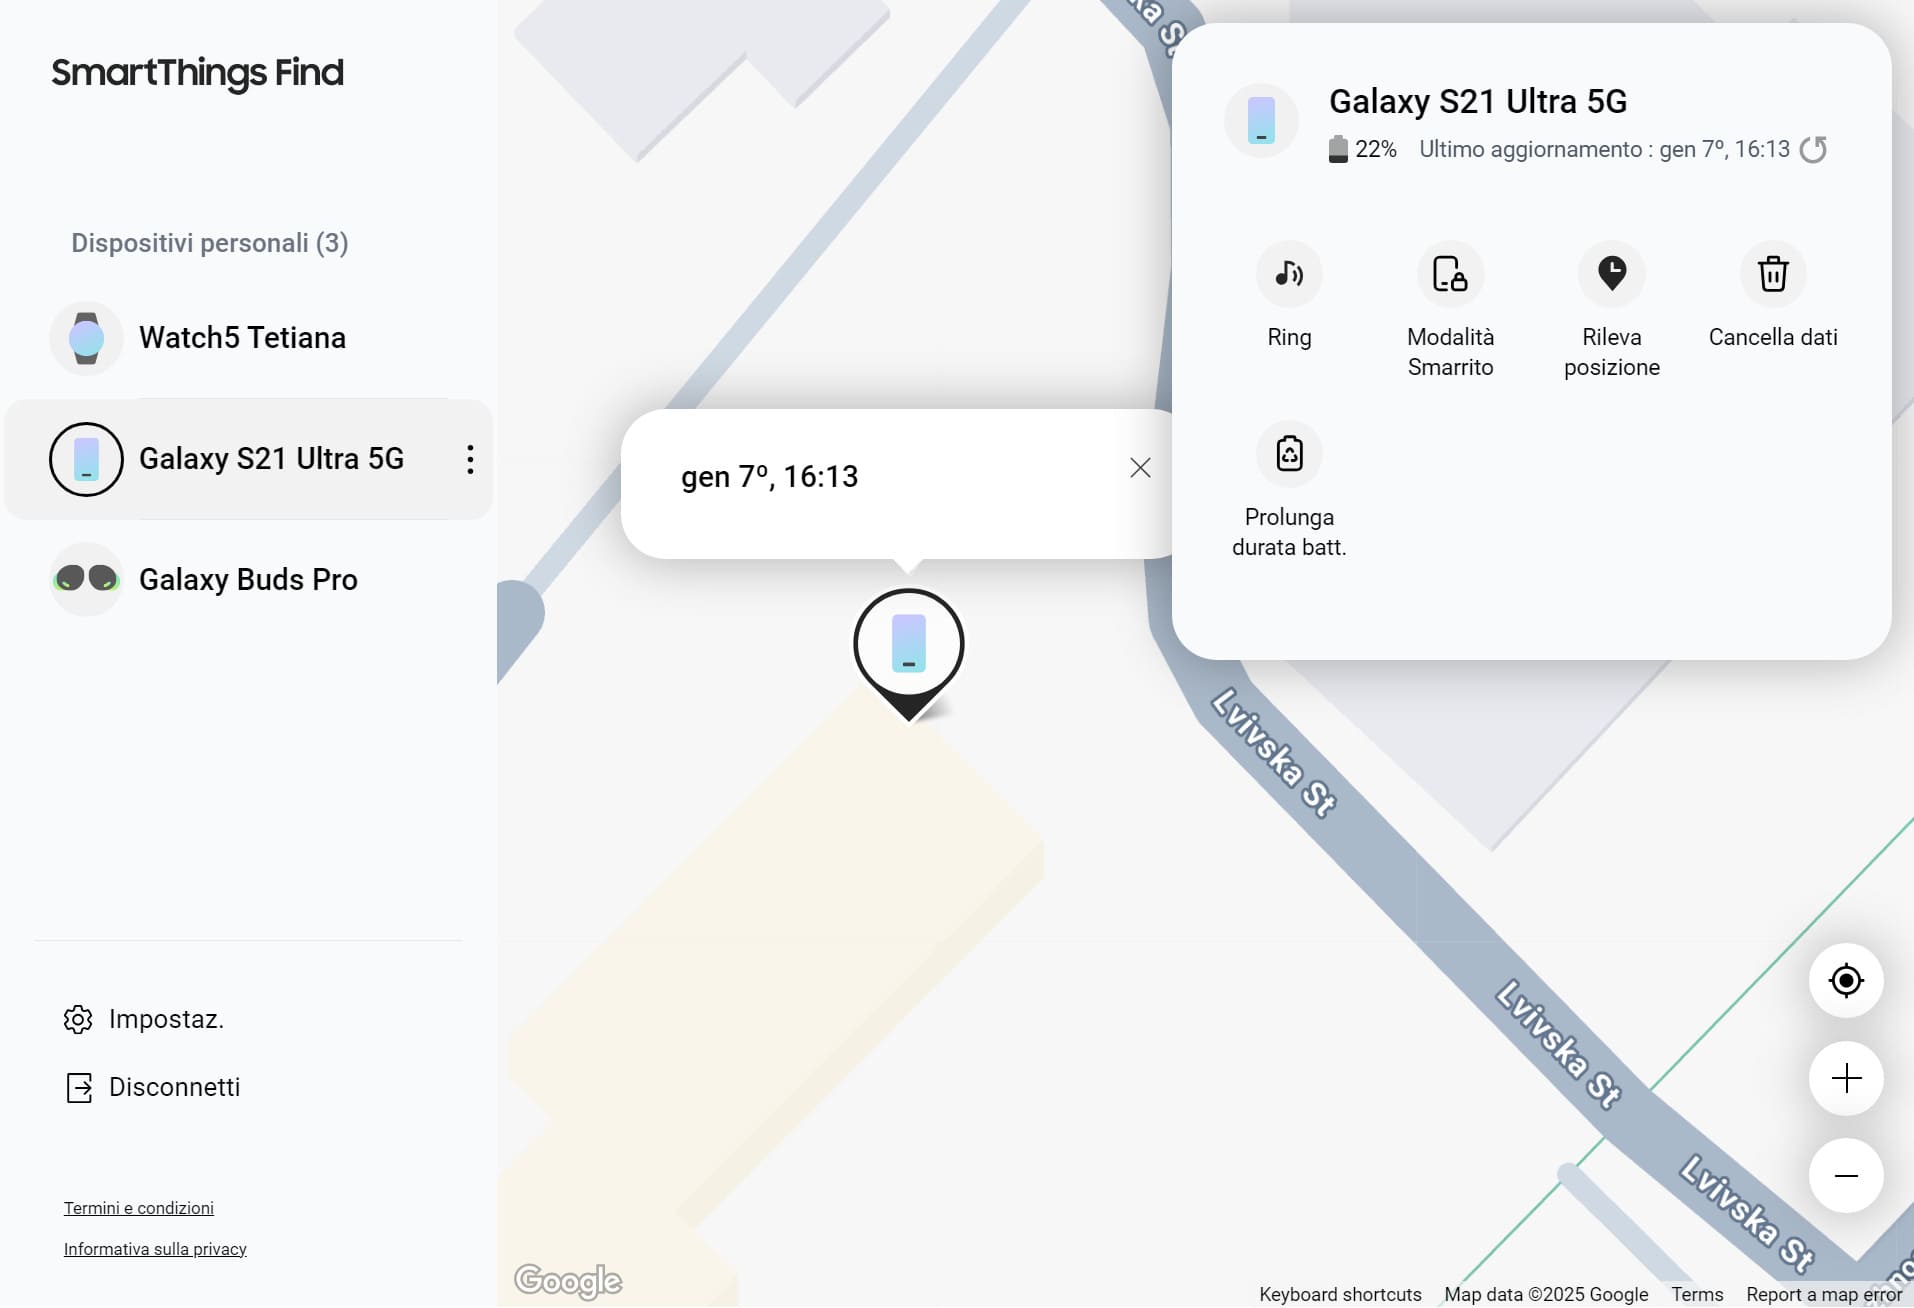
Task: Click the Disconnetti logout option
Action: pos(152,1088)
